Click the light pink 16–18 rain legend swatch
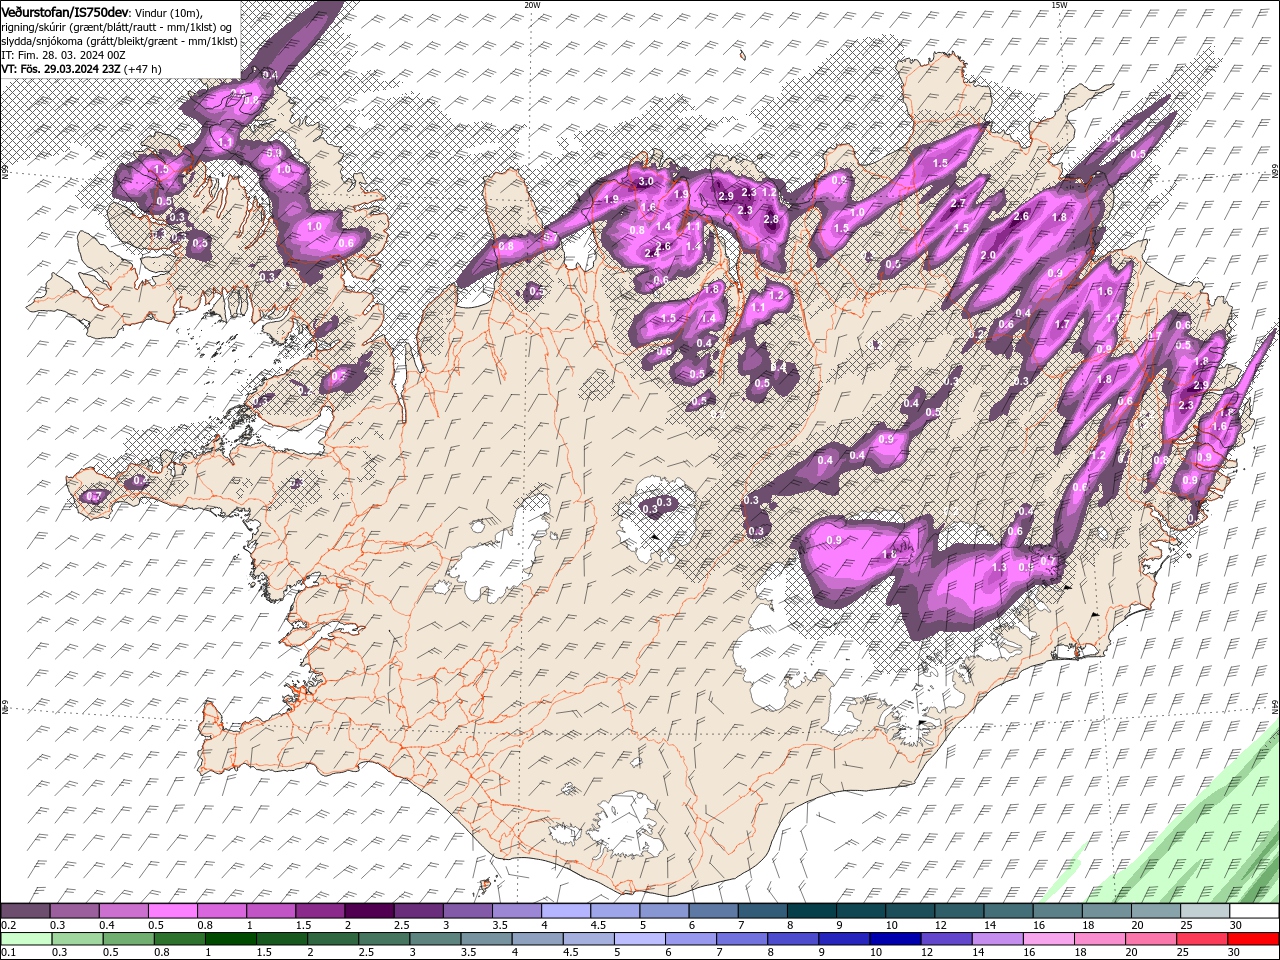 1047,939
